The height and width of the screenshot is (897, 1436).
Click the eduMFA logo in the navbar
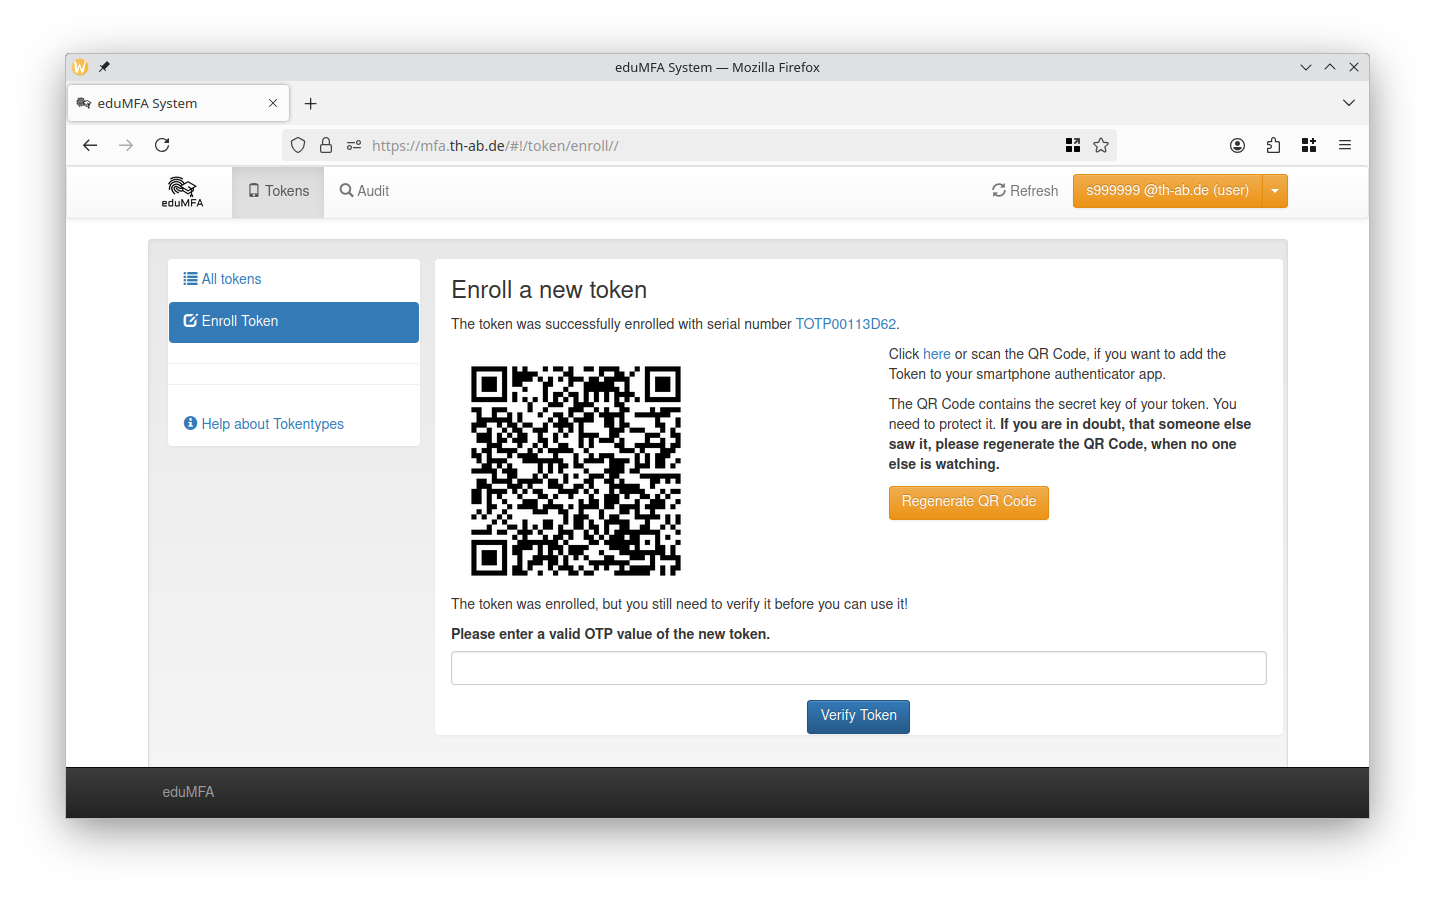(x=182, y=192)
